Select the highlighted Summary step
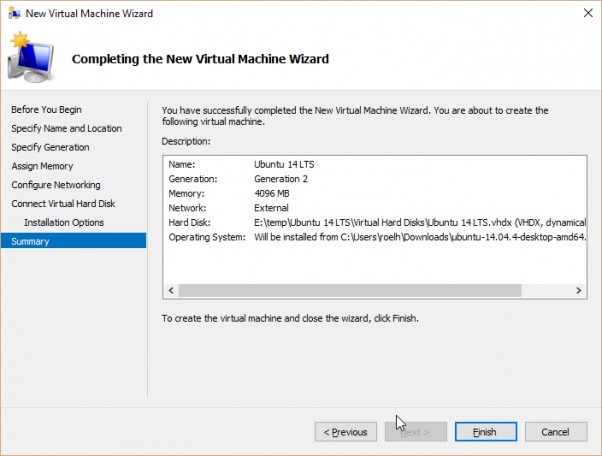 point(73,241)
